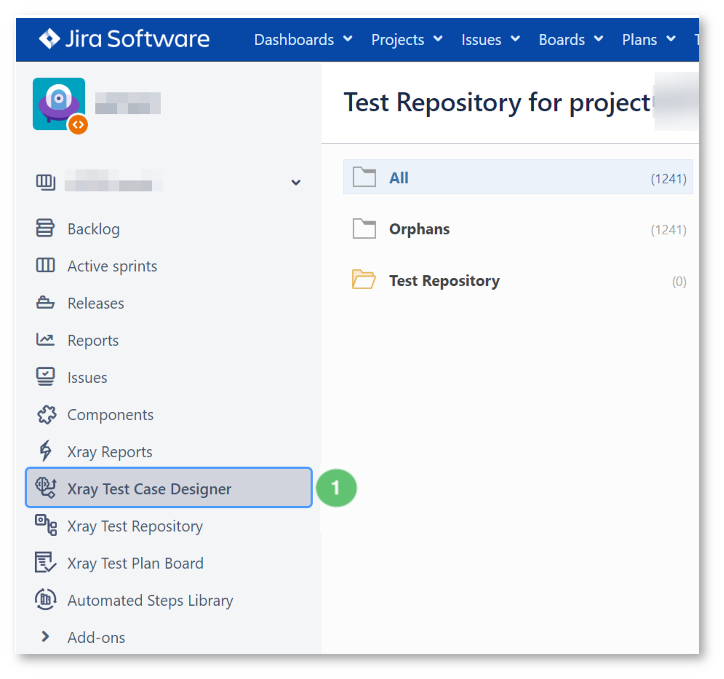724x679 pixels.
Task: Click the Active sprints icon
Action: pyautogui.click(x=45, y=265)
